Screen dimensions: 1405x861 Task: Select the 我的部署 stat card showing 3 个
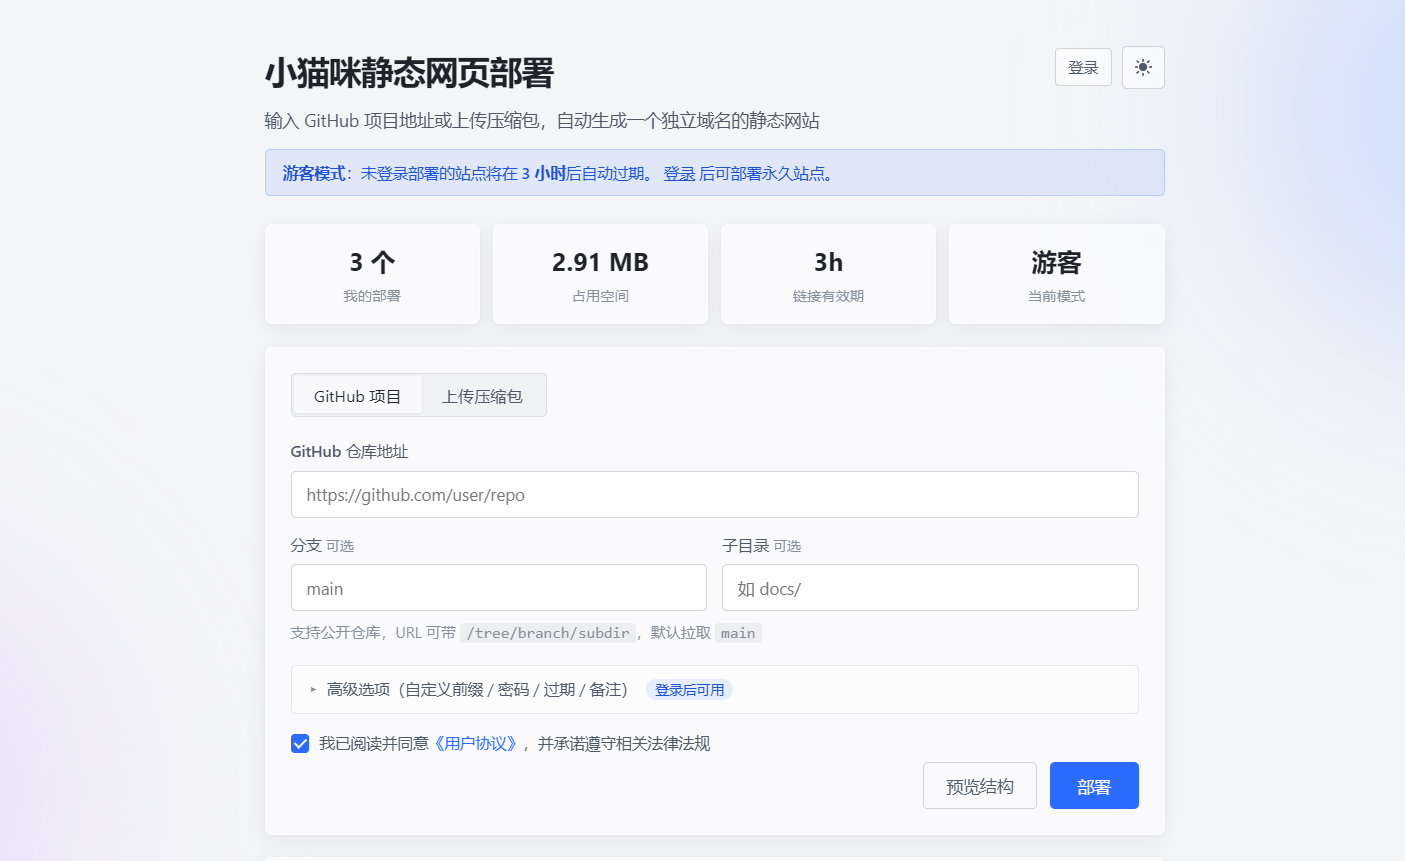(372, 274)
